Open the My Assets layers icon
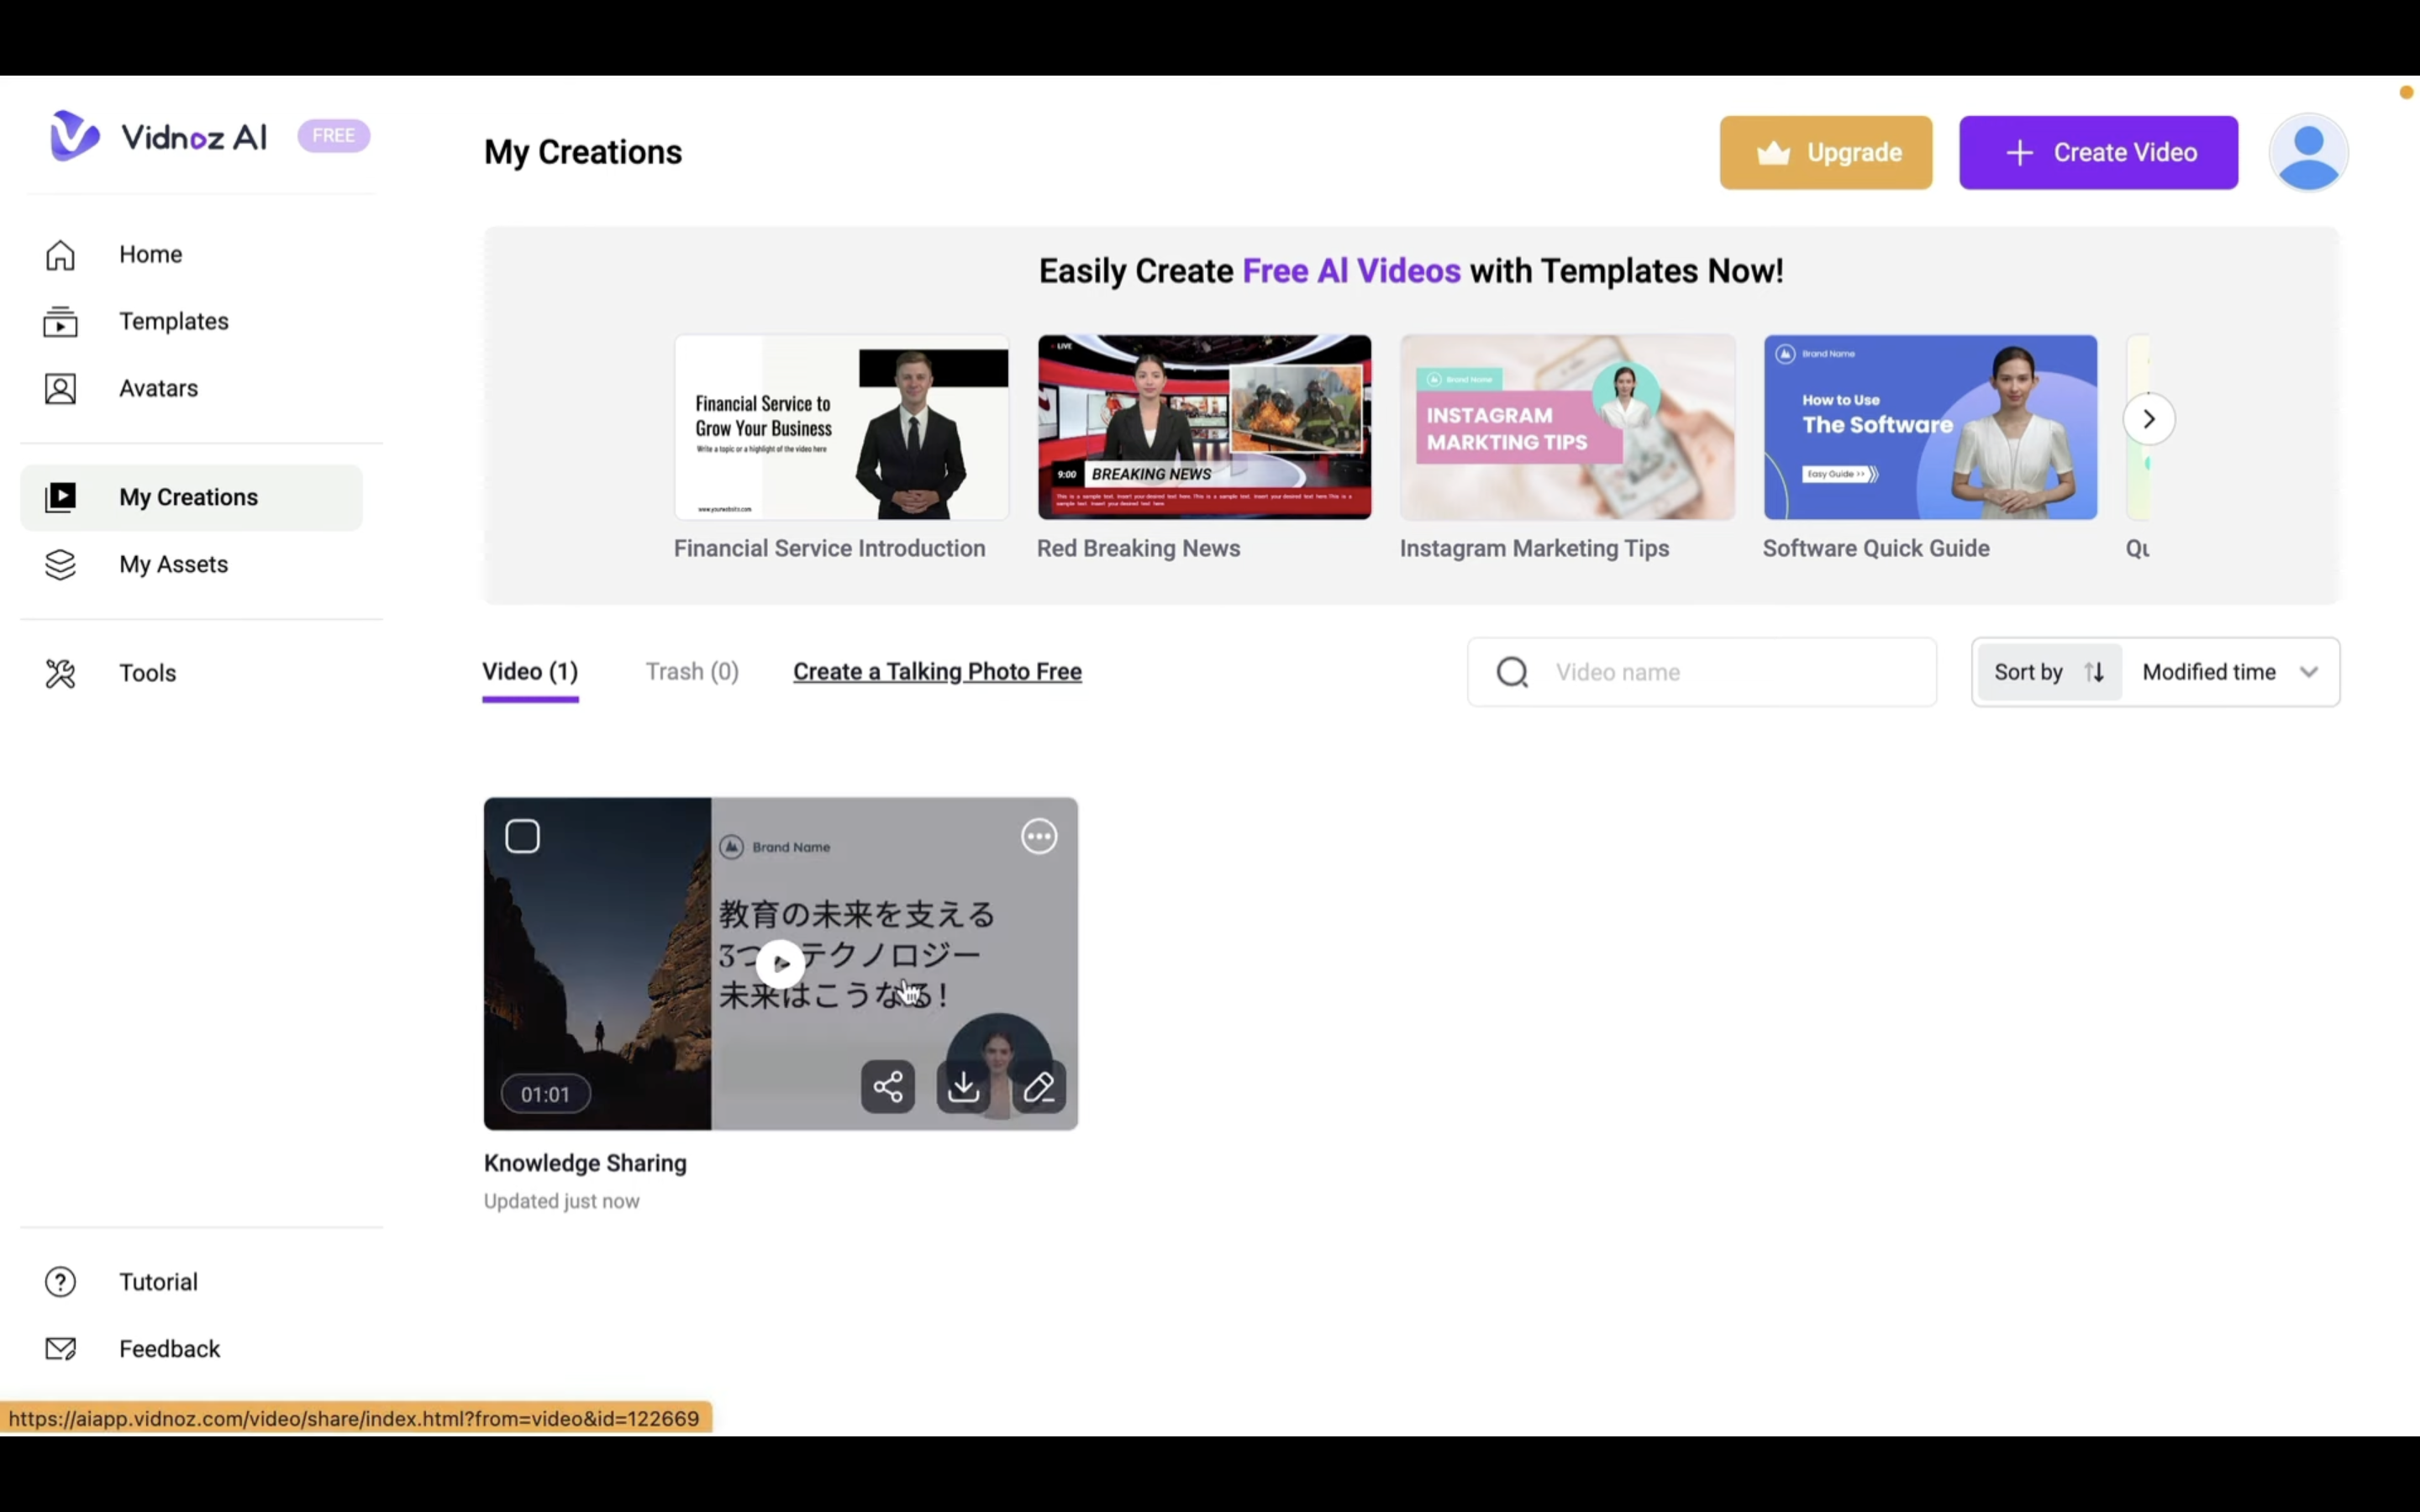The height and width of the screenshot is (1512, 2420). (60, 565)
